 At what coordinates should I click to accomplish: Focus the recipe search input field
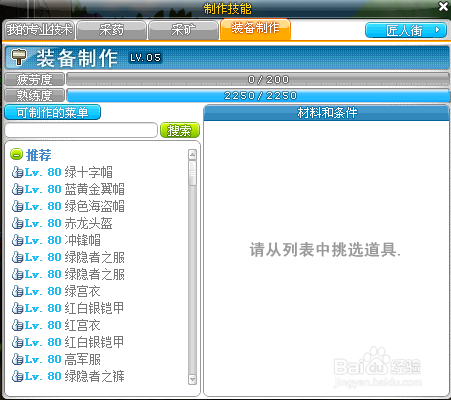pyautogui.click(x=81, y=130)
